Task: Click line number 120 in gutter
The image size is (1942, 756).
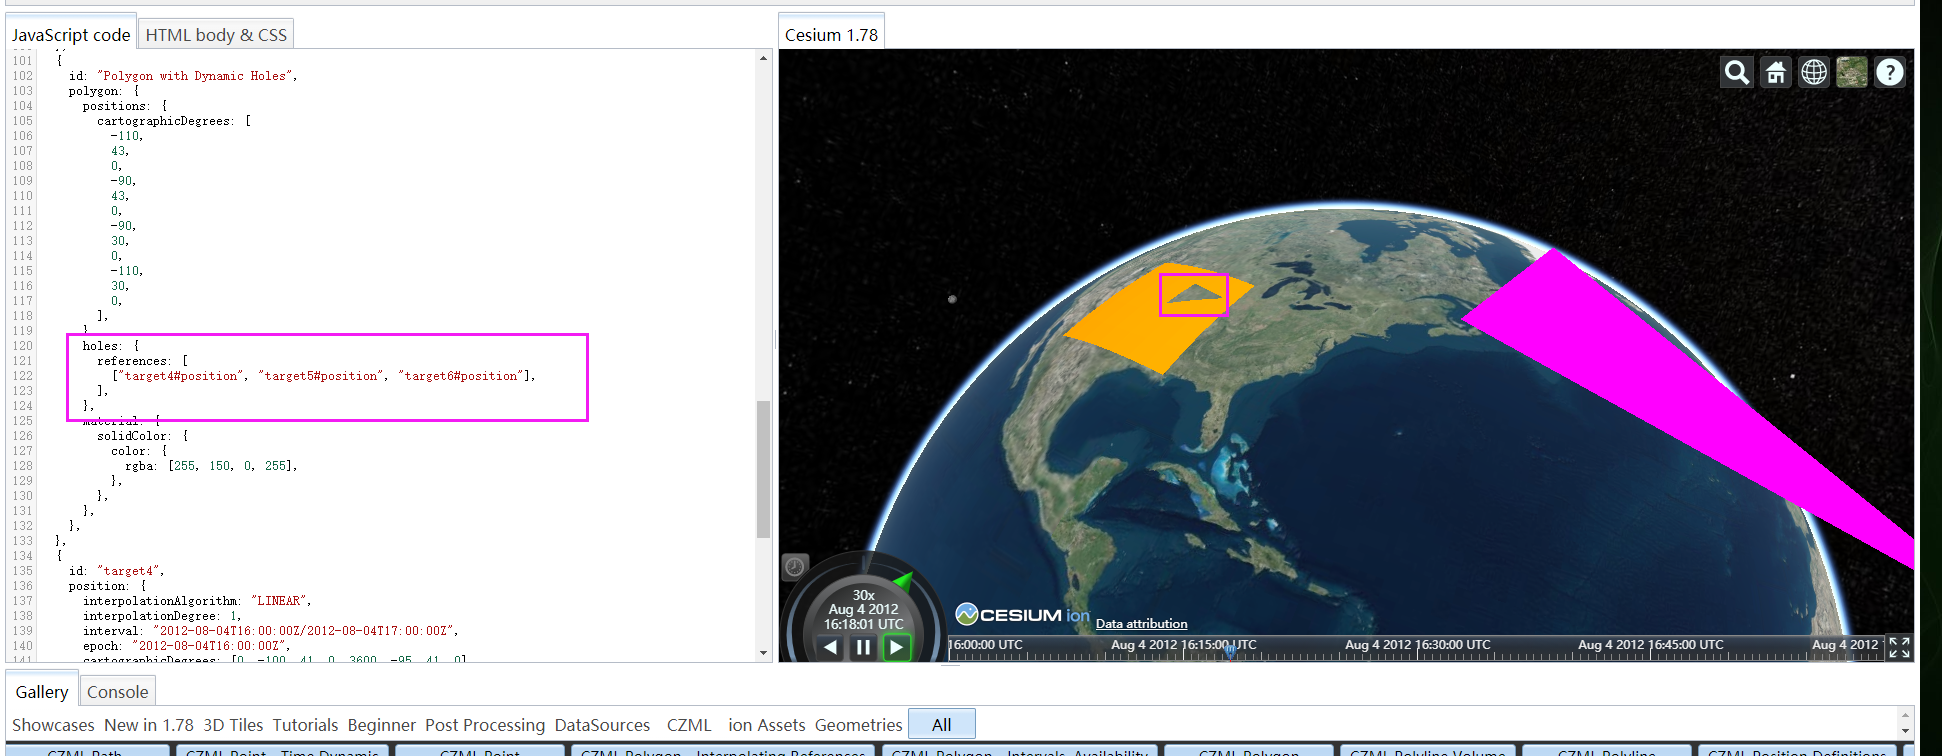Action: pos(22,346)
